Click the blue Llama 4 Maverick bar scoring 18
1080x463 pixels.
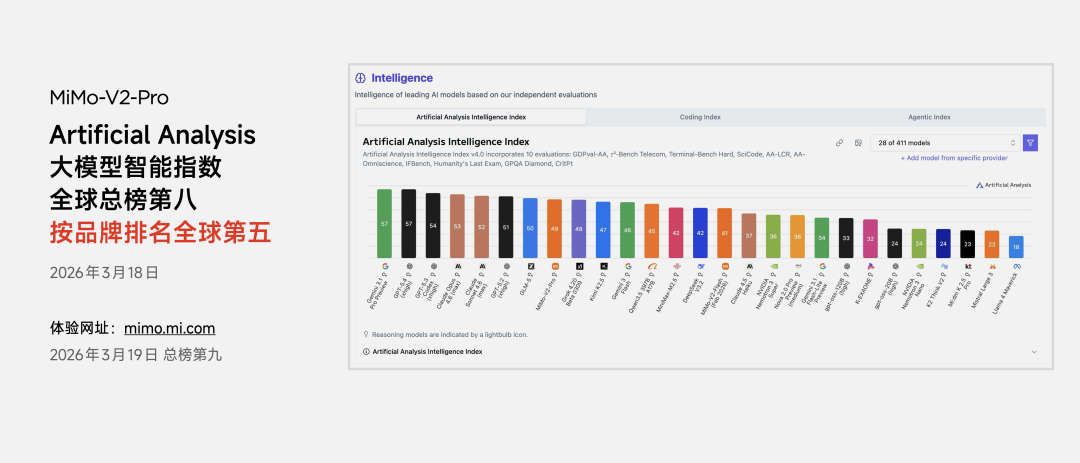[x=1016, y=246]
